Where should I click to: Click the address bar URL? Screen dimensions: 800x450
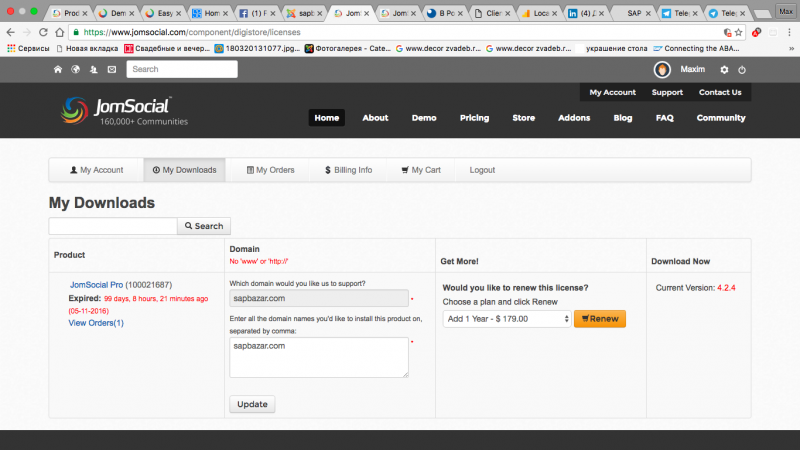click(192, 32)
